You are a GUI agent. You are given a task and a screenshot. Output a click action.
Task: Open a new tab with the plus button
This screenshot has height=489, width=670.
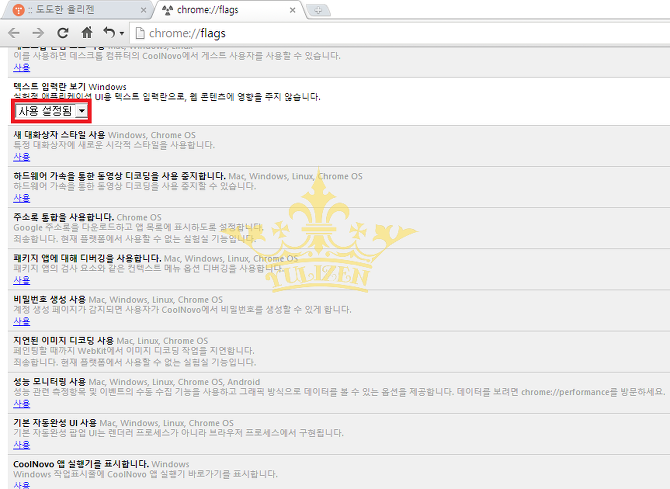coord(318,11)
